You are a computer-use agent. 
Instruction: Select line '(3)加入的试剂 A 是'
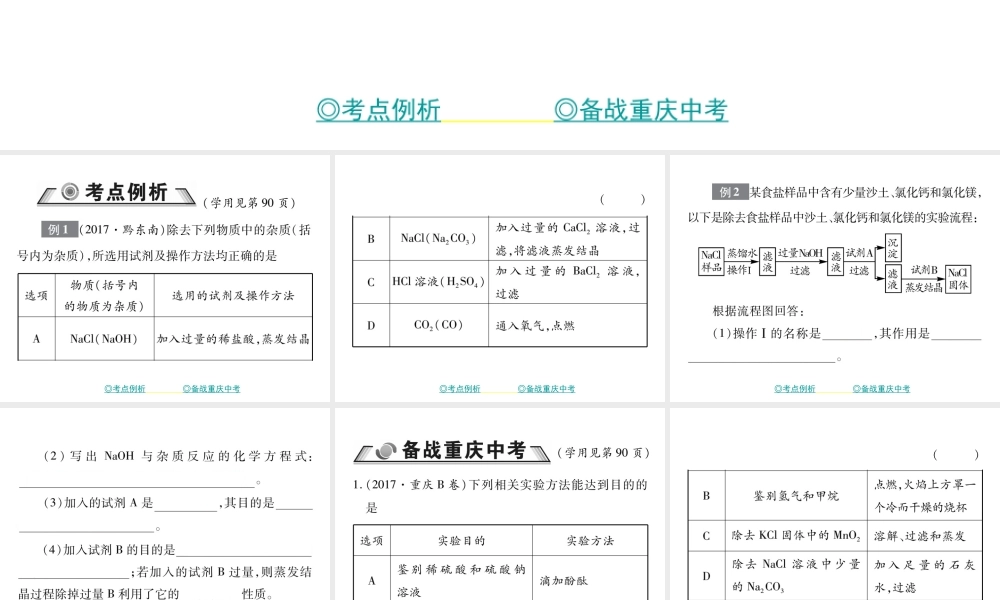click(98, 502)
